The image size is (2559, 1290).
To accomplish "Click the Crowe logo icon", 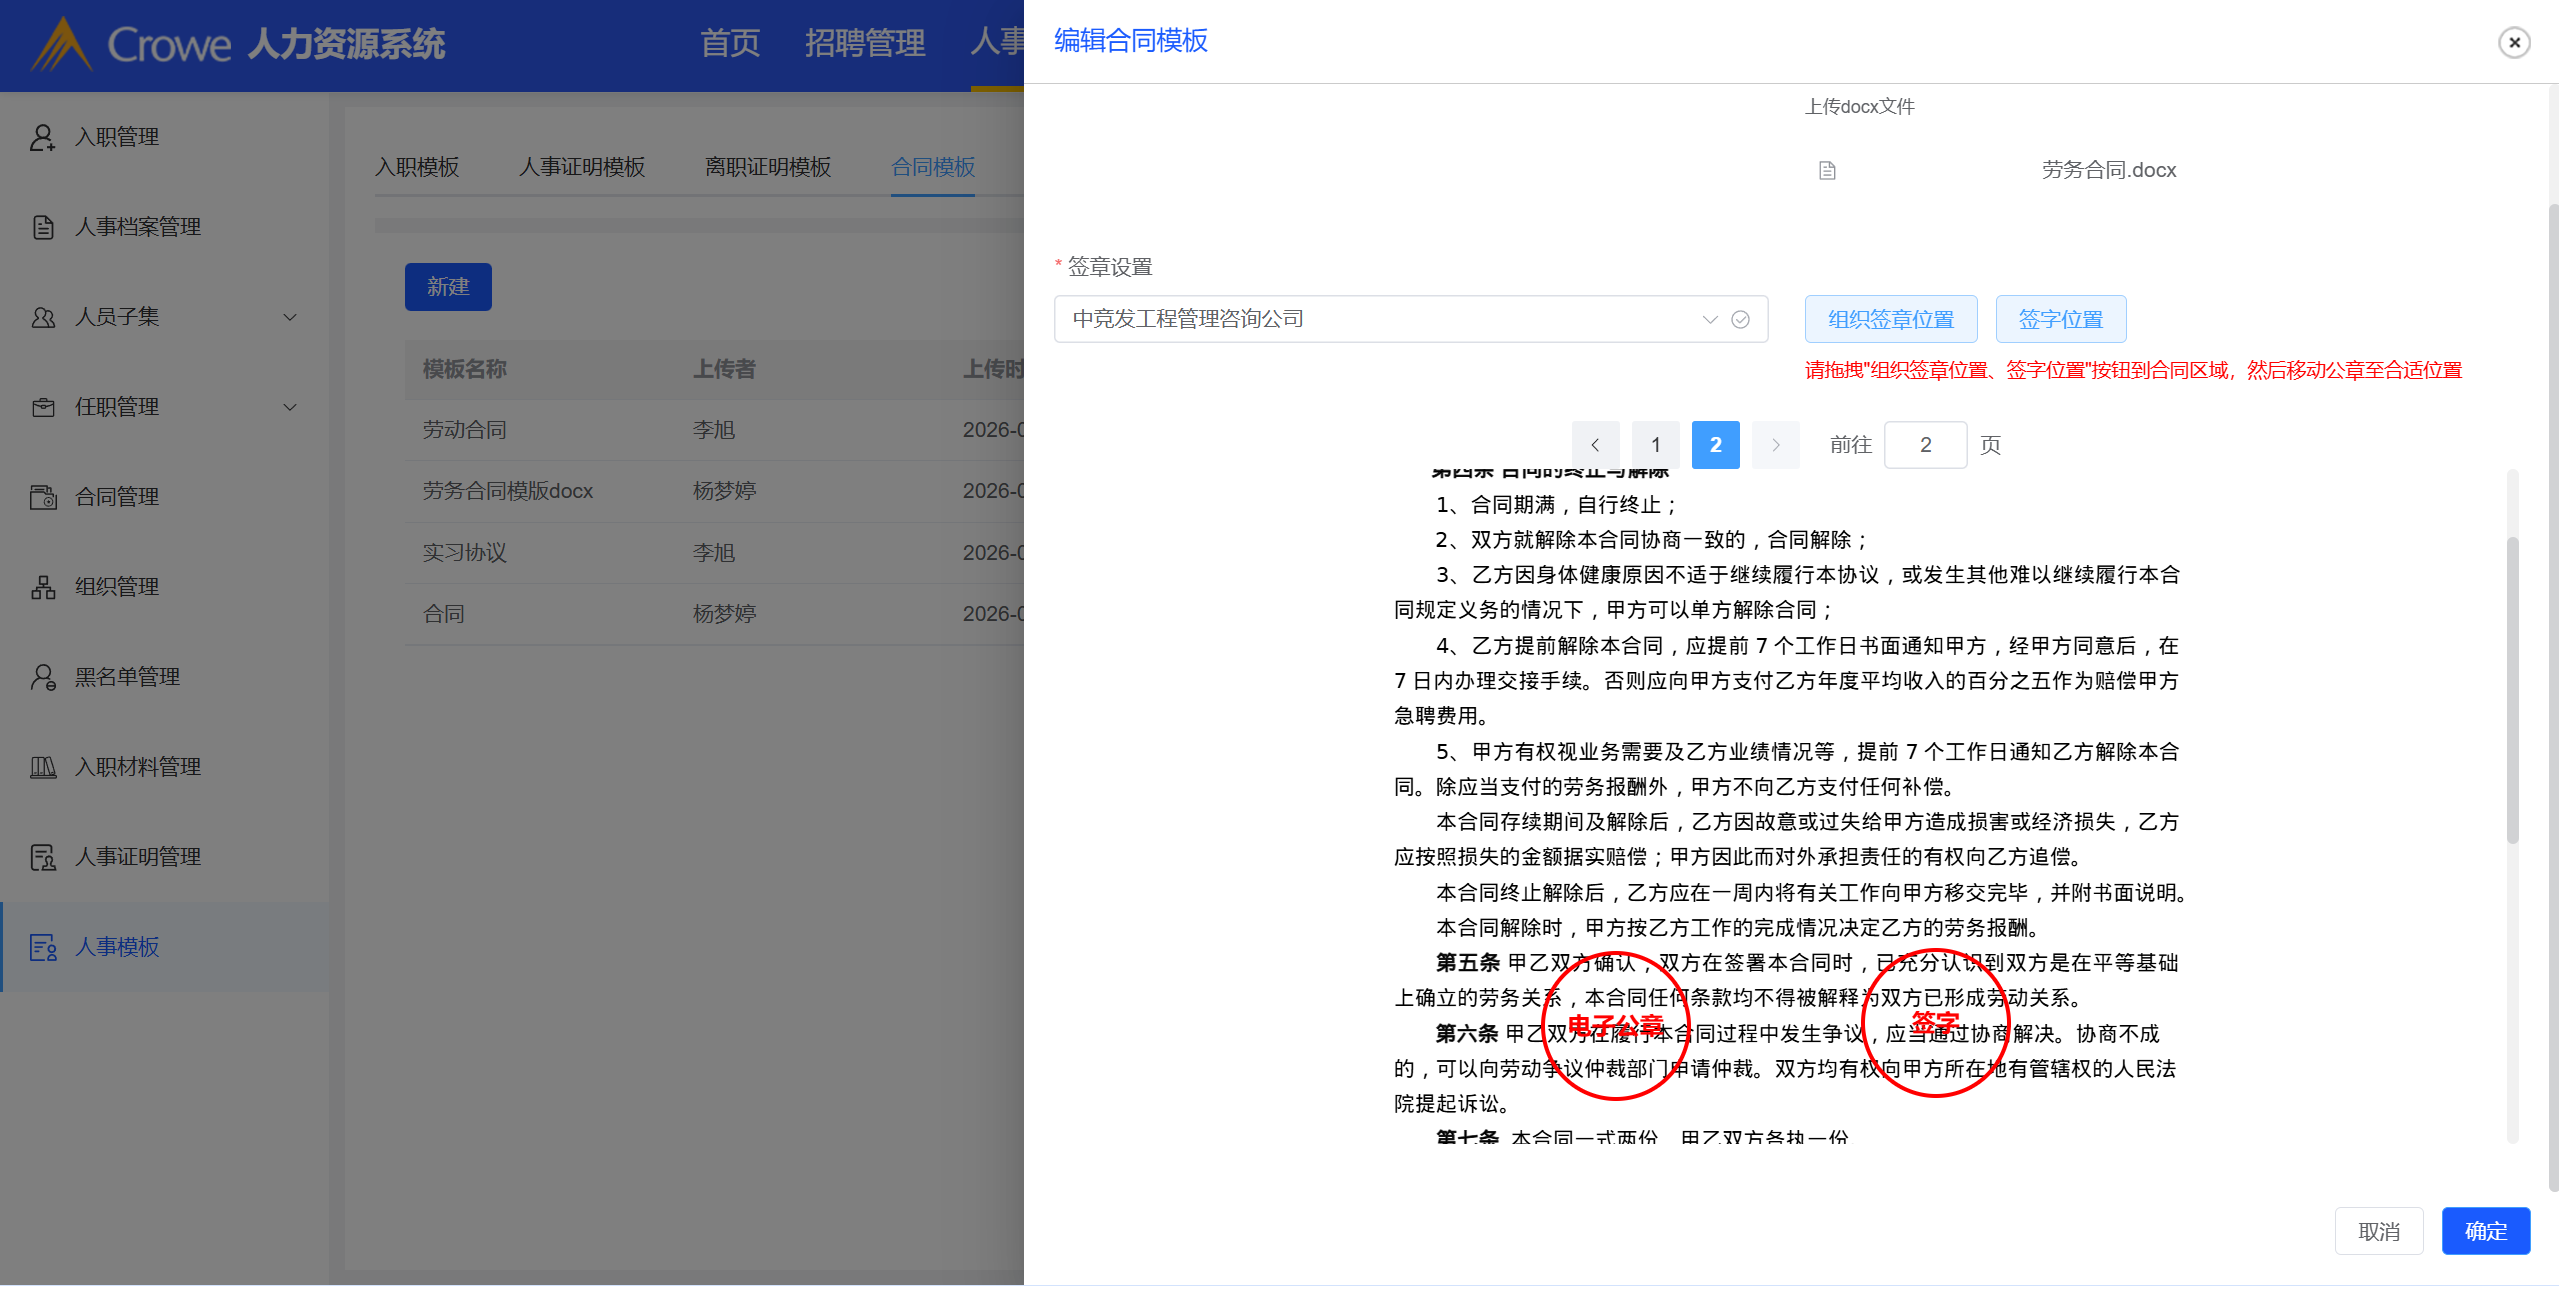I will (62, 44).
